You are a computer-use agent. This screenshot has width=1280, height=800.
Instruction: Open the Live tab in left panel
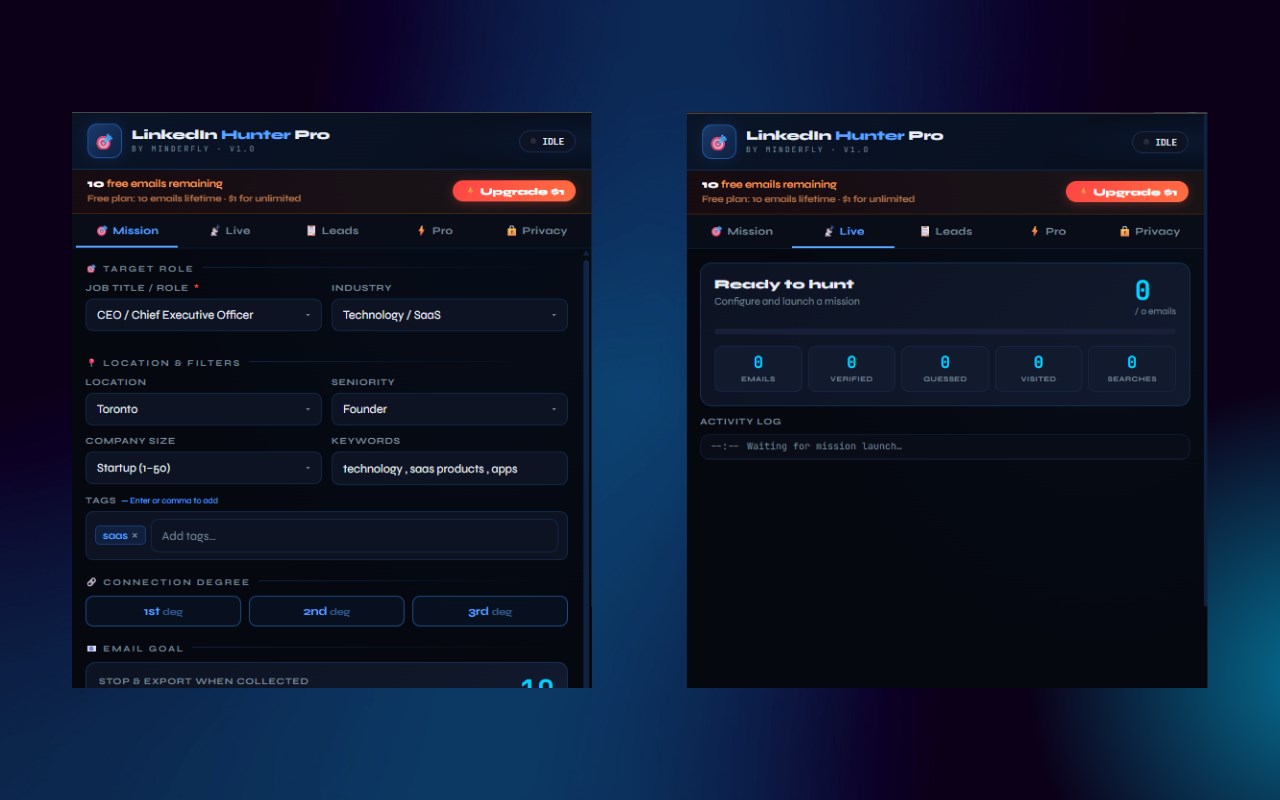(229, 231)
